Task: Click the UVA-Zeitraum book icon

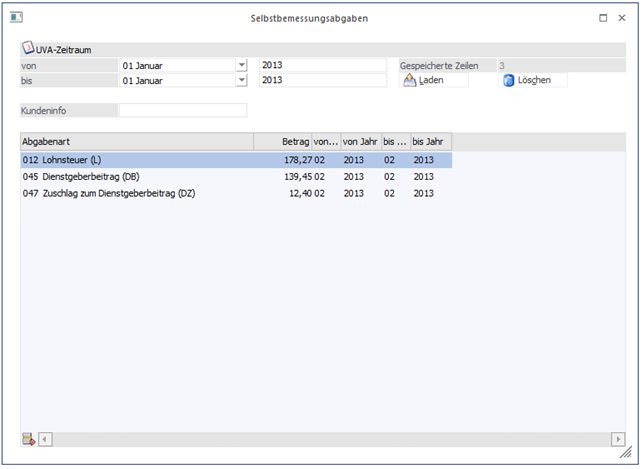Action: [27, 48]
